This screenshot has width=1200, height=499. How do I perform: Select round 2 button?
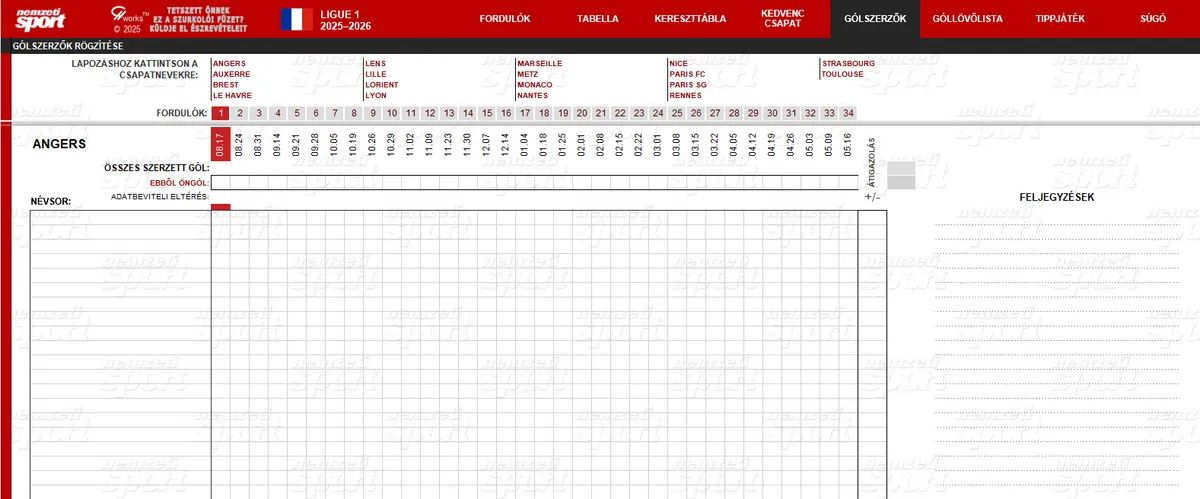(239, 113)
